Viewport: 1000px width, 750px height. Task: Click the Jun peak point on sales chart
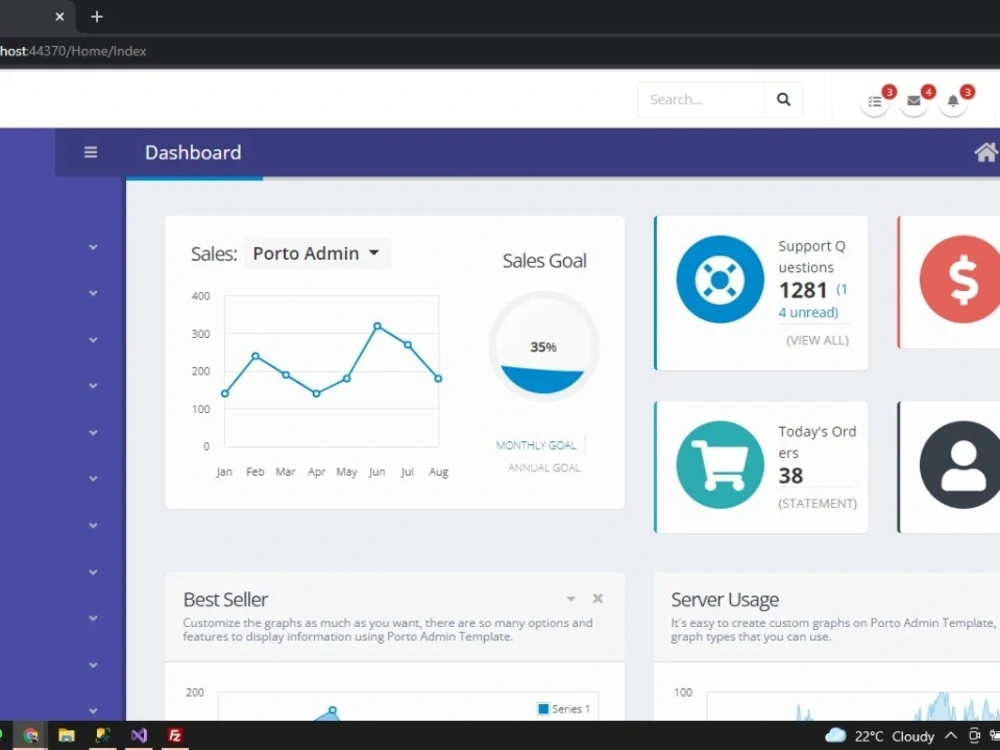pyautogui.click(x=378, y=326)
